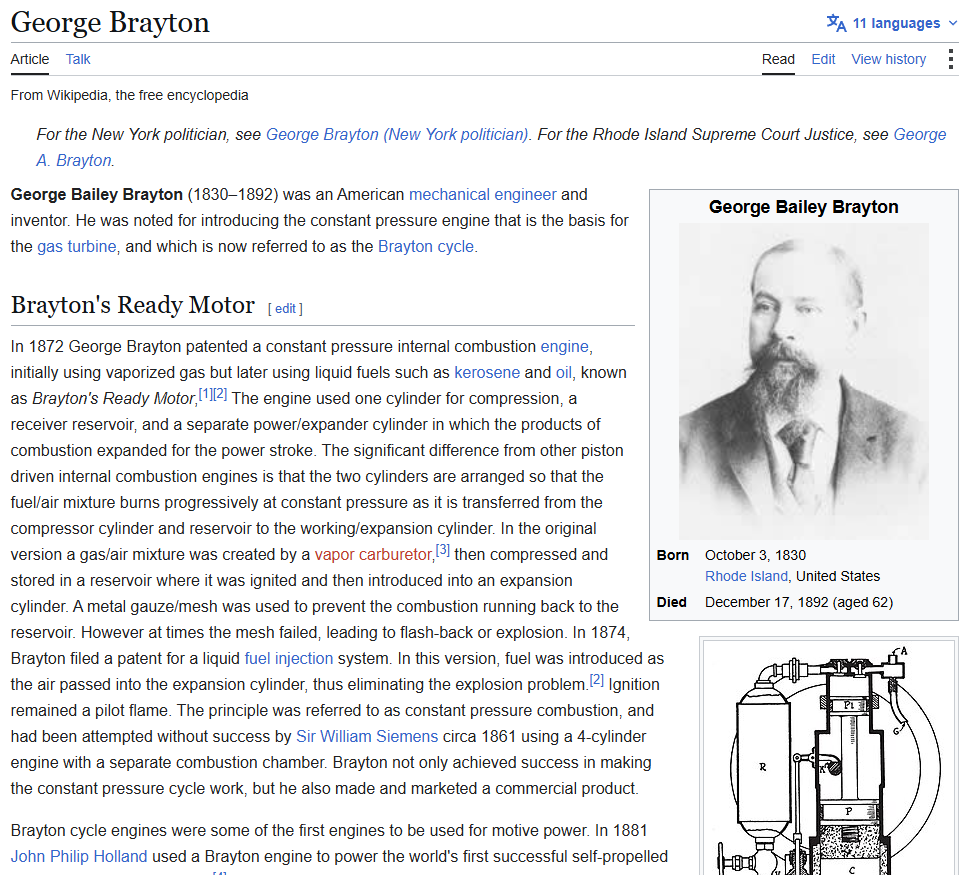Click the George Brayton page title
The image size is (972, 875).
(x=110, y=22)
